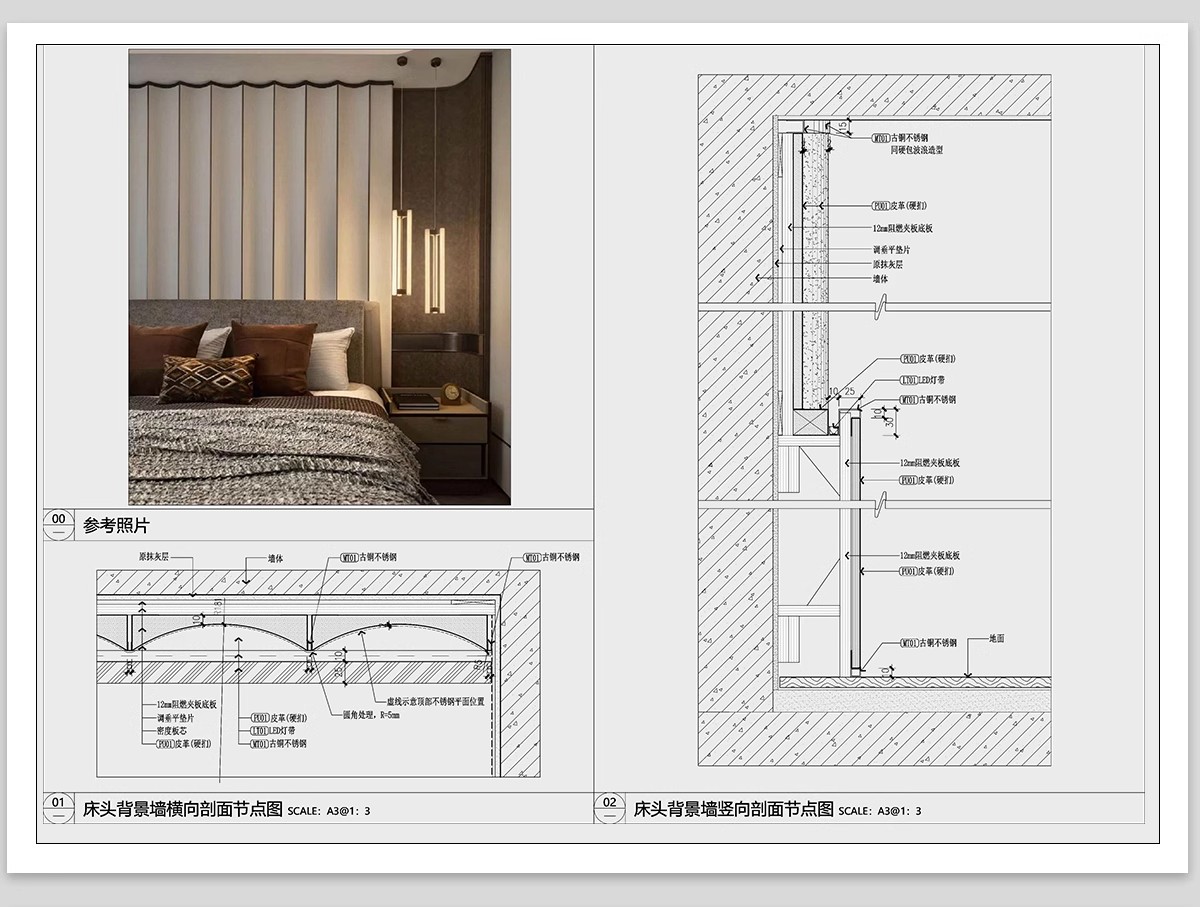Select the 参考照片 title text
Viewport: 1200px width, 907px height.
(x=116, y=526)
